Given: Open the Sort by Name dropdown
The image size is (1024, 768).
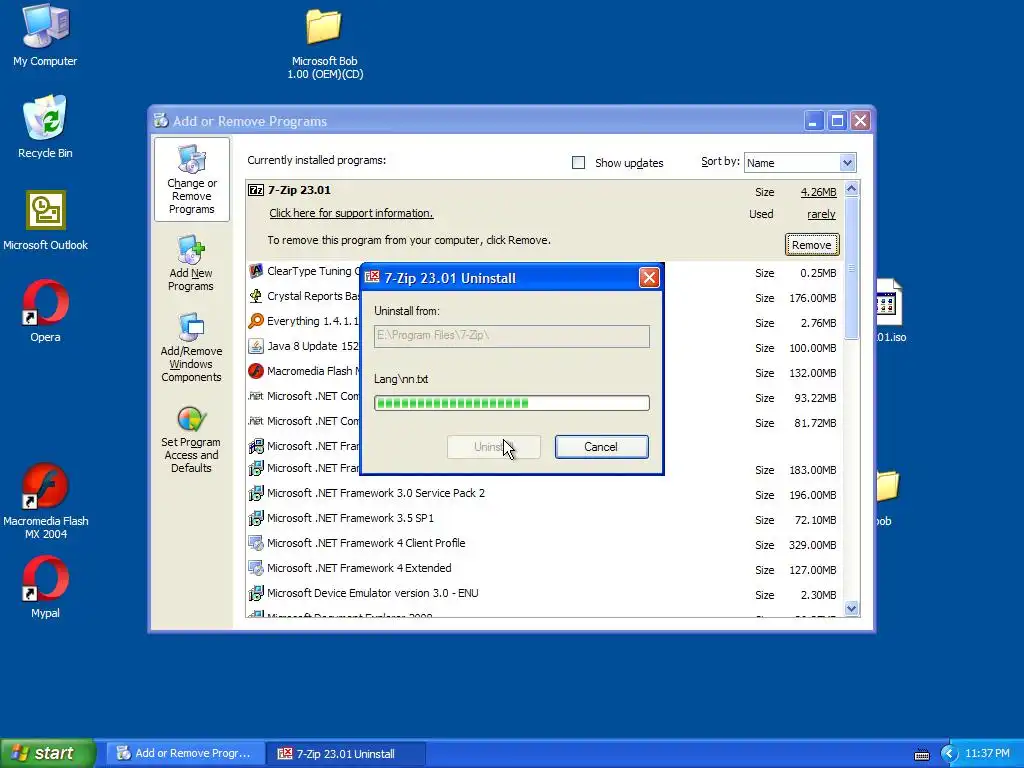Looking at the screenshot, I should pos(847,163).
